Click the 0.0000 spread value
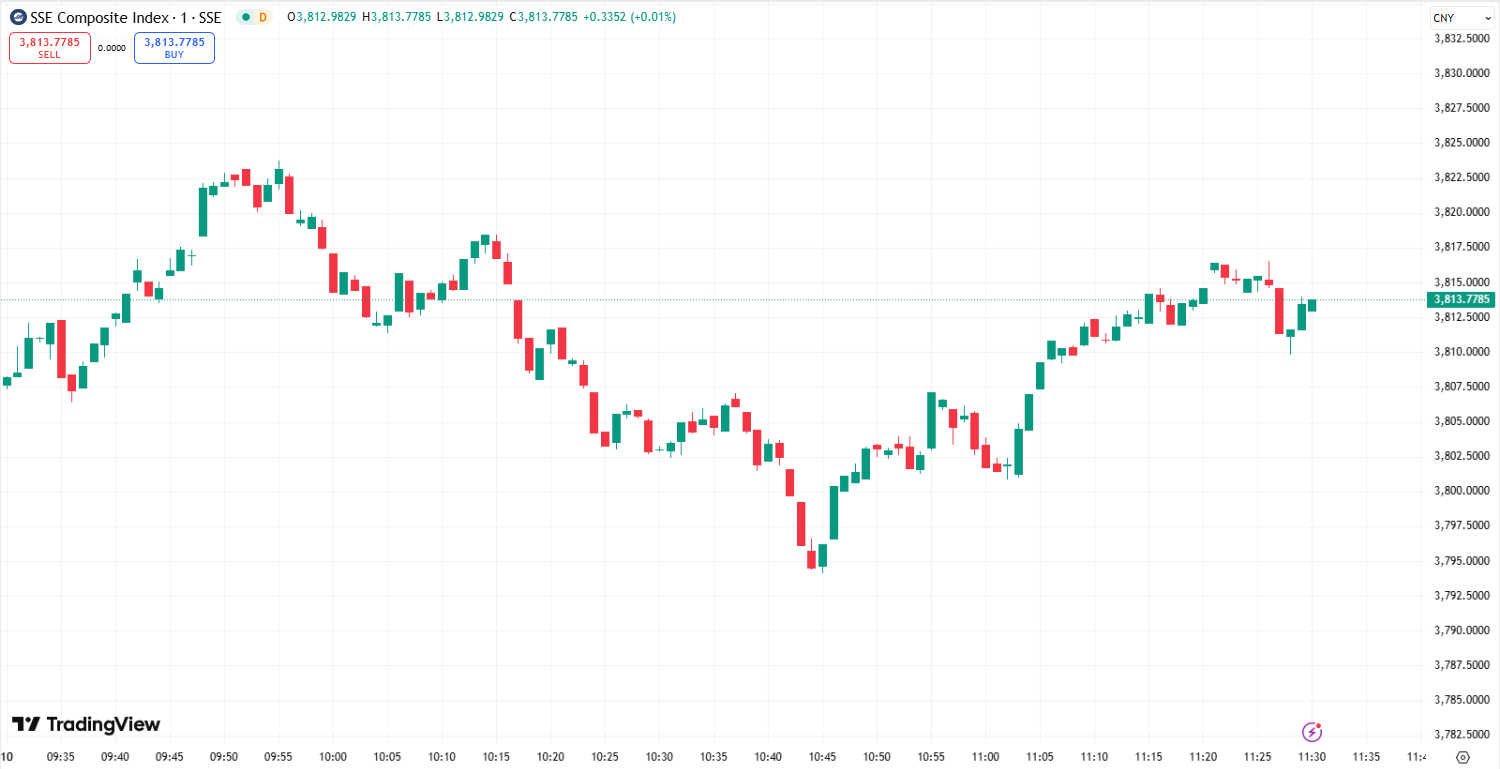1500x769 pixels. coord(112,47)
